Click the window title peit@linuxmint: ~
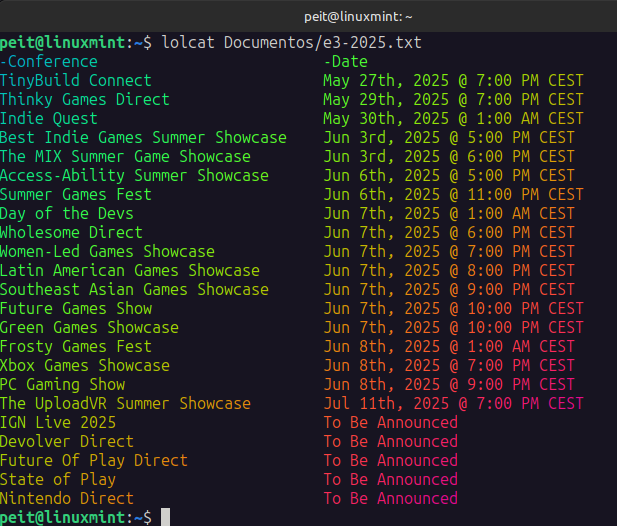 point(358,17)
